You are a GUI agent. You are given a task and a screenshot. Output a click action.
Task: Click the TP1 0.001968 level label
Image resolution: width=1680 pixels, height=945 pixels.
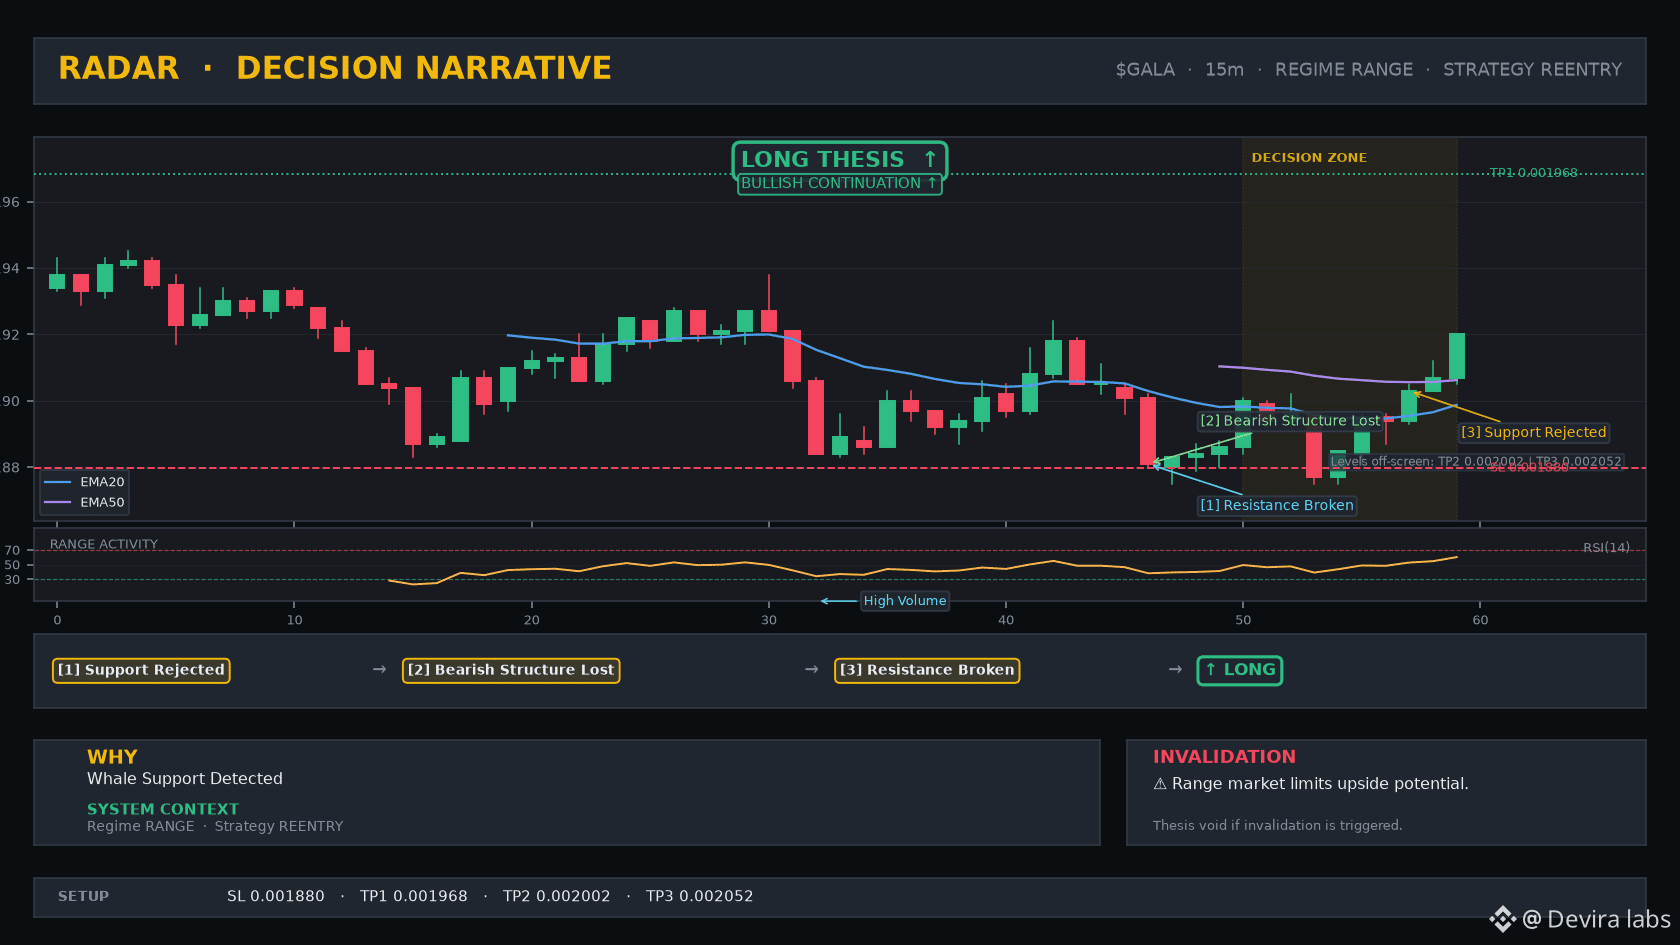(1534, 173)
